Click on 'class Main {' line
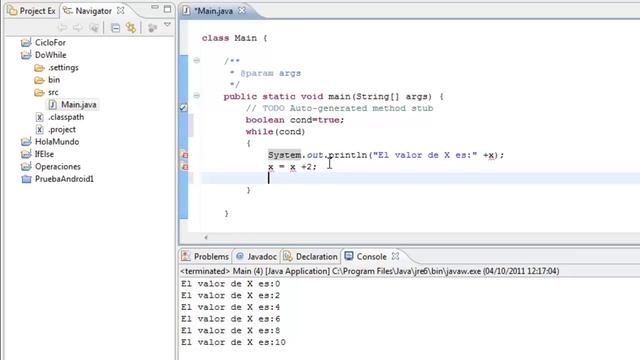 [x=234, y=38]
